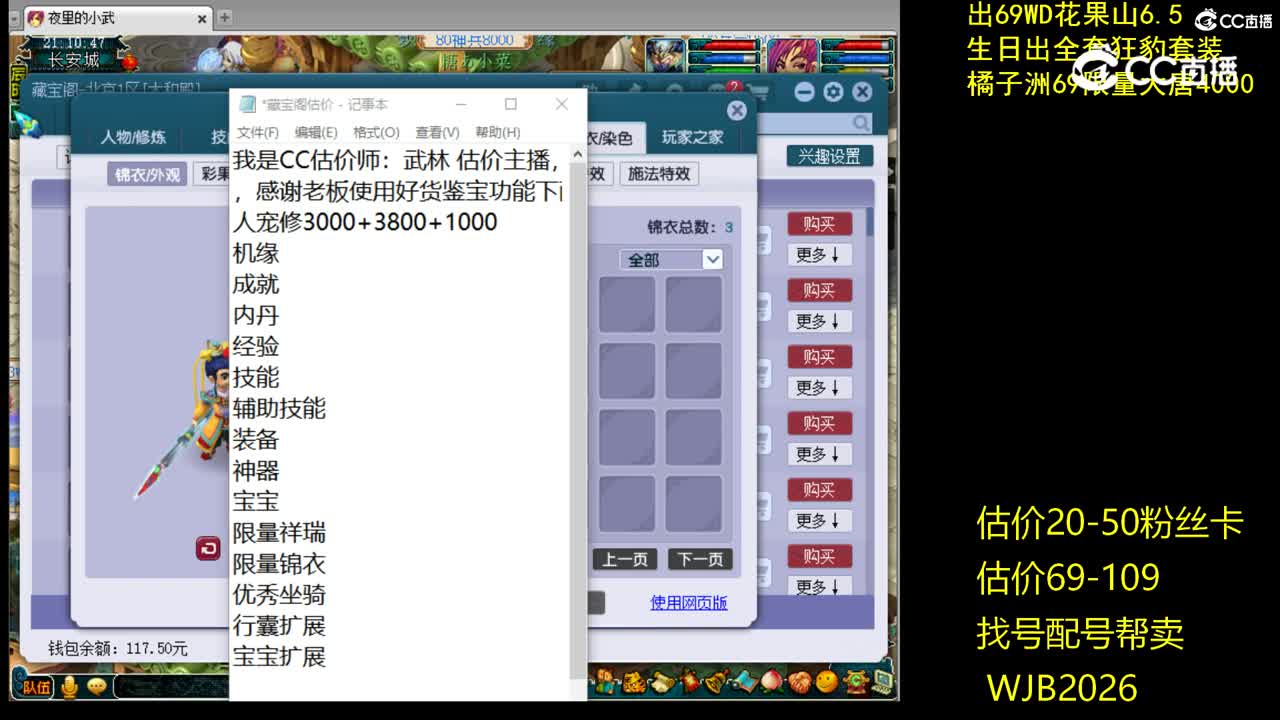Close the inner panel with round X

[x=736, y=110]
